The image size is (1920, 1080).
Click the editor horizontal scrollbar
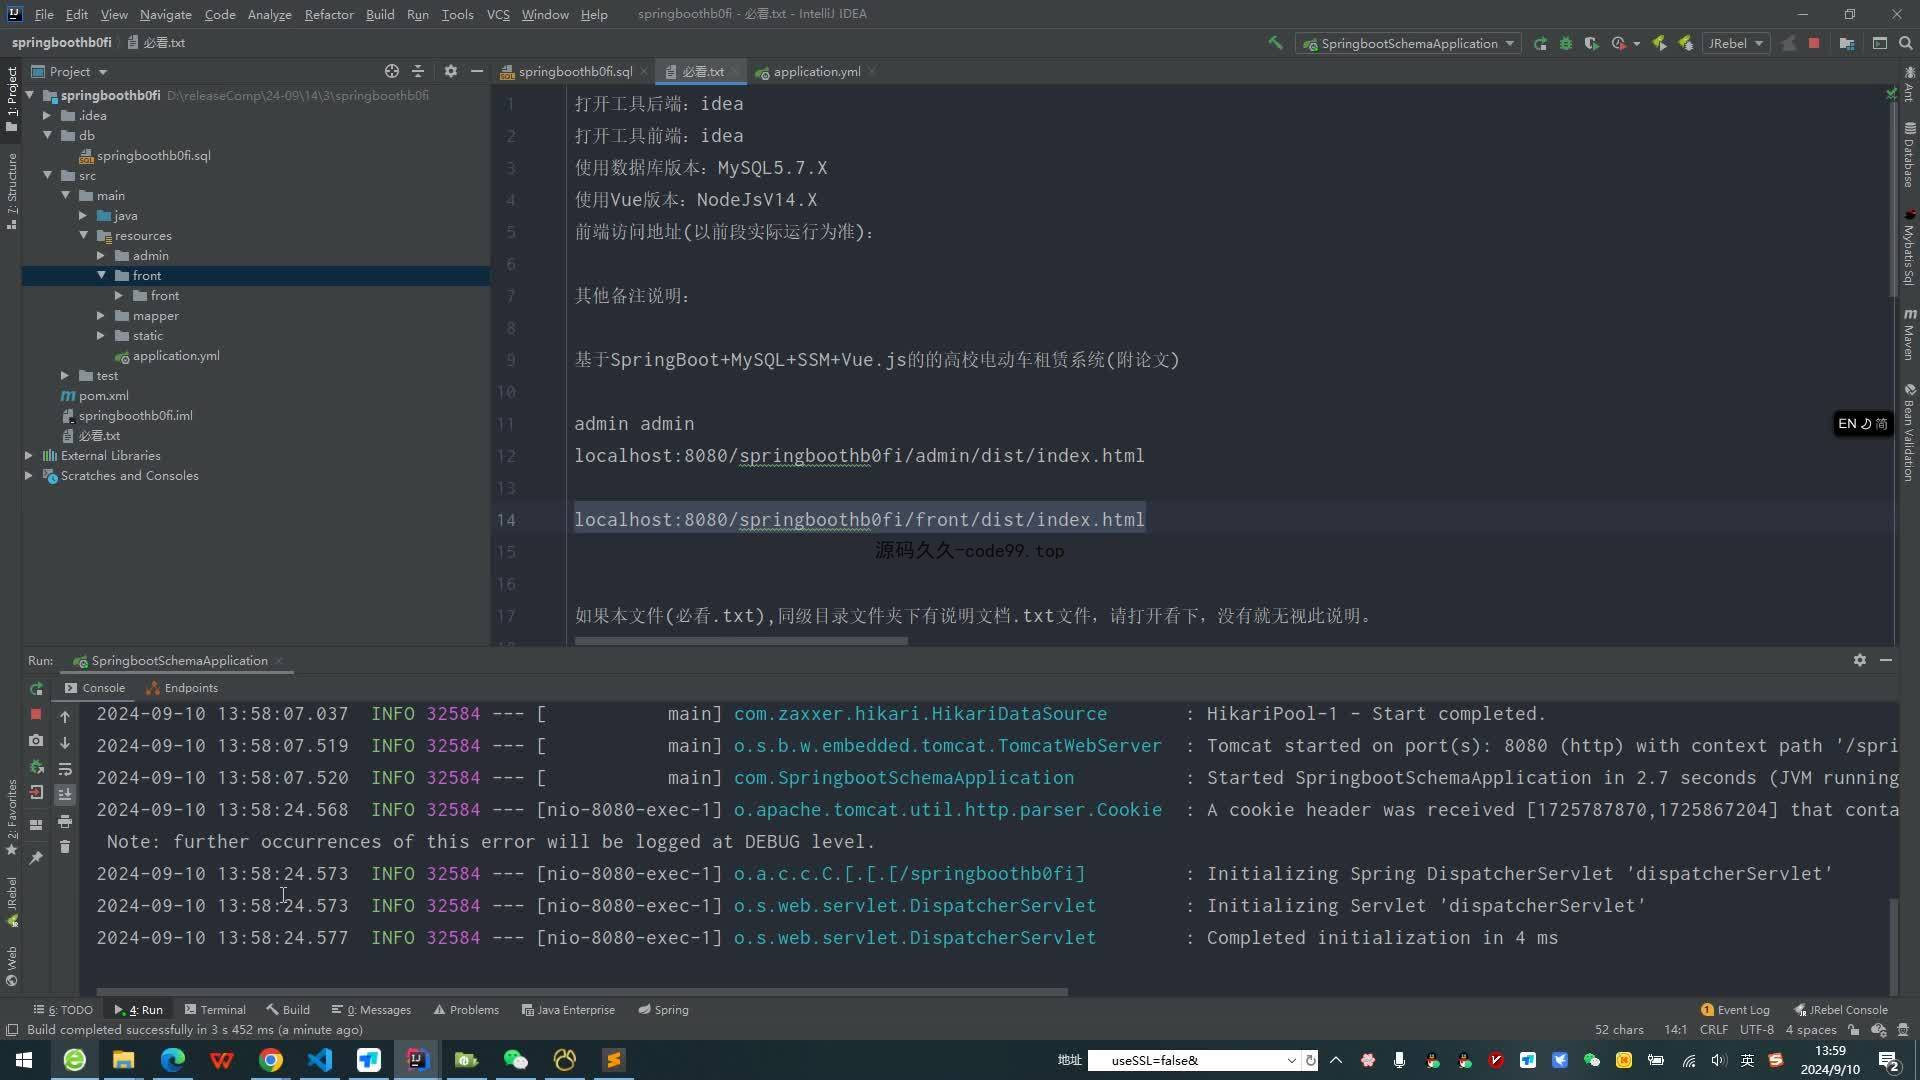740,641
